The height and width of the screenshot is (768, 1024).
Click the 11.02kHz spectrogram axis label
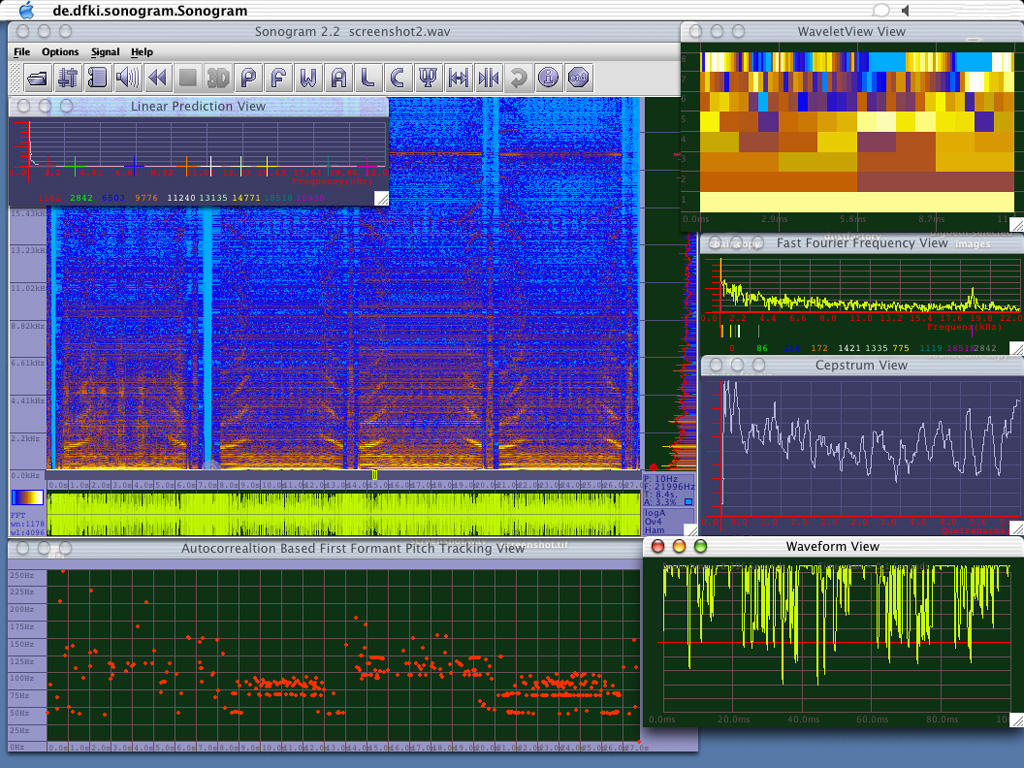click(28, 288)
